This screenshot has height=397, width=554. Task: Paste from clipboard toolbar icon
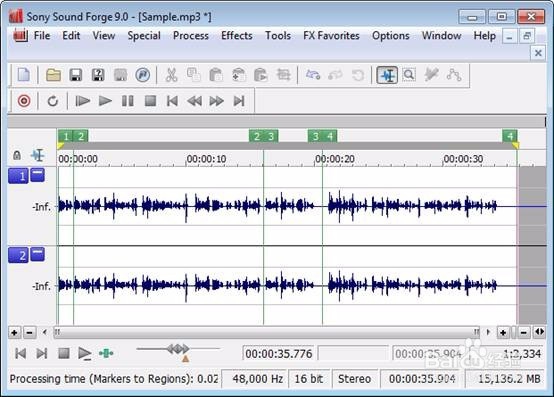(x=216, y=75)
